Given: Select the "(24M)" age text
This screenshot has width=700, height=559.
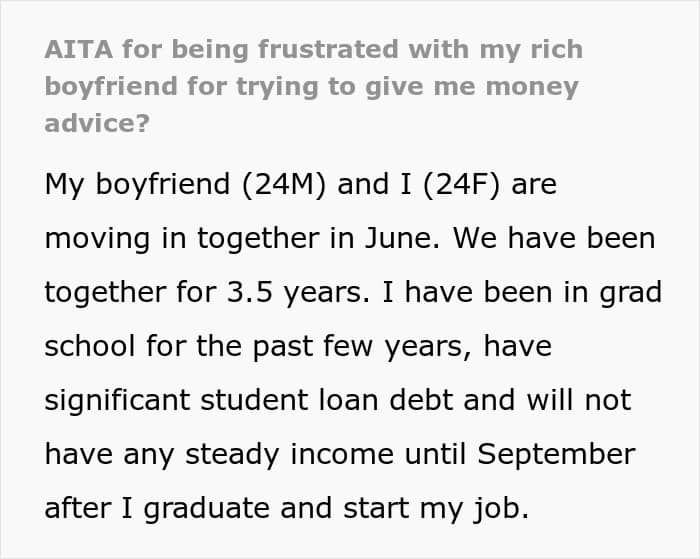Looking at the screenshot, I should tap(284, 184).
